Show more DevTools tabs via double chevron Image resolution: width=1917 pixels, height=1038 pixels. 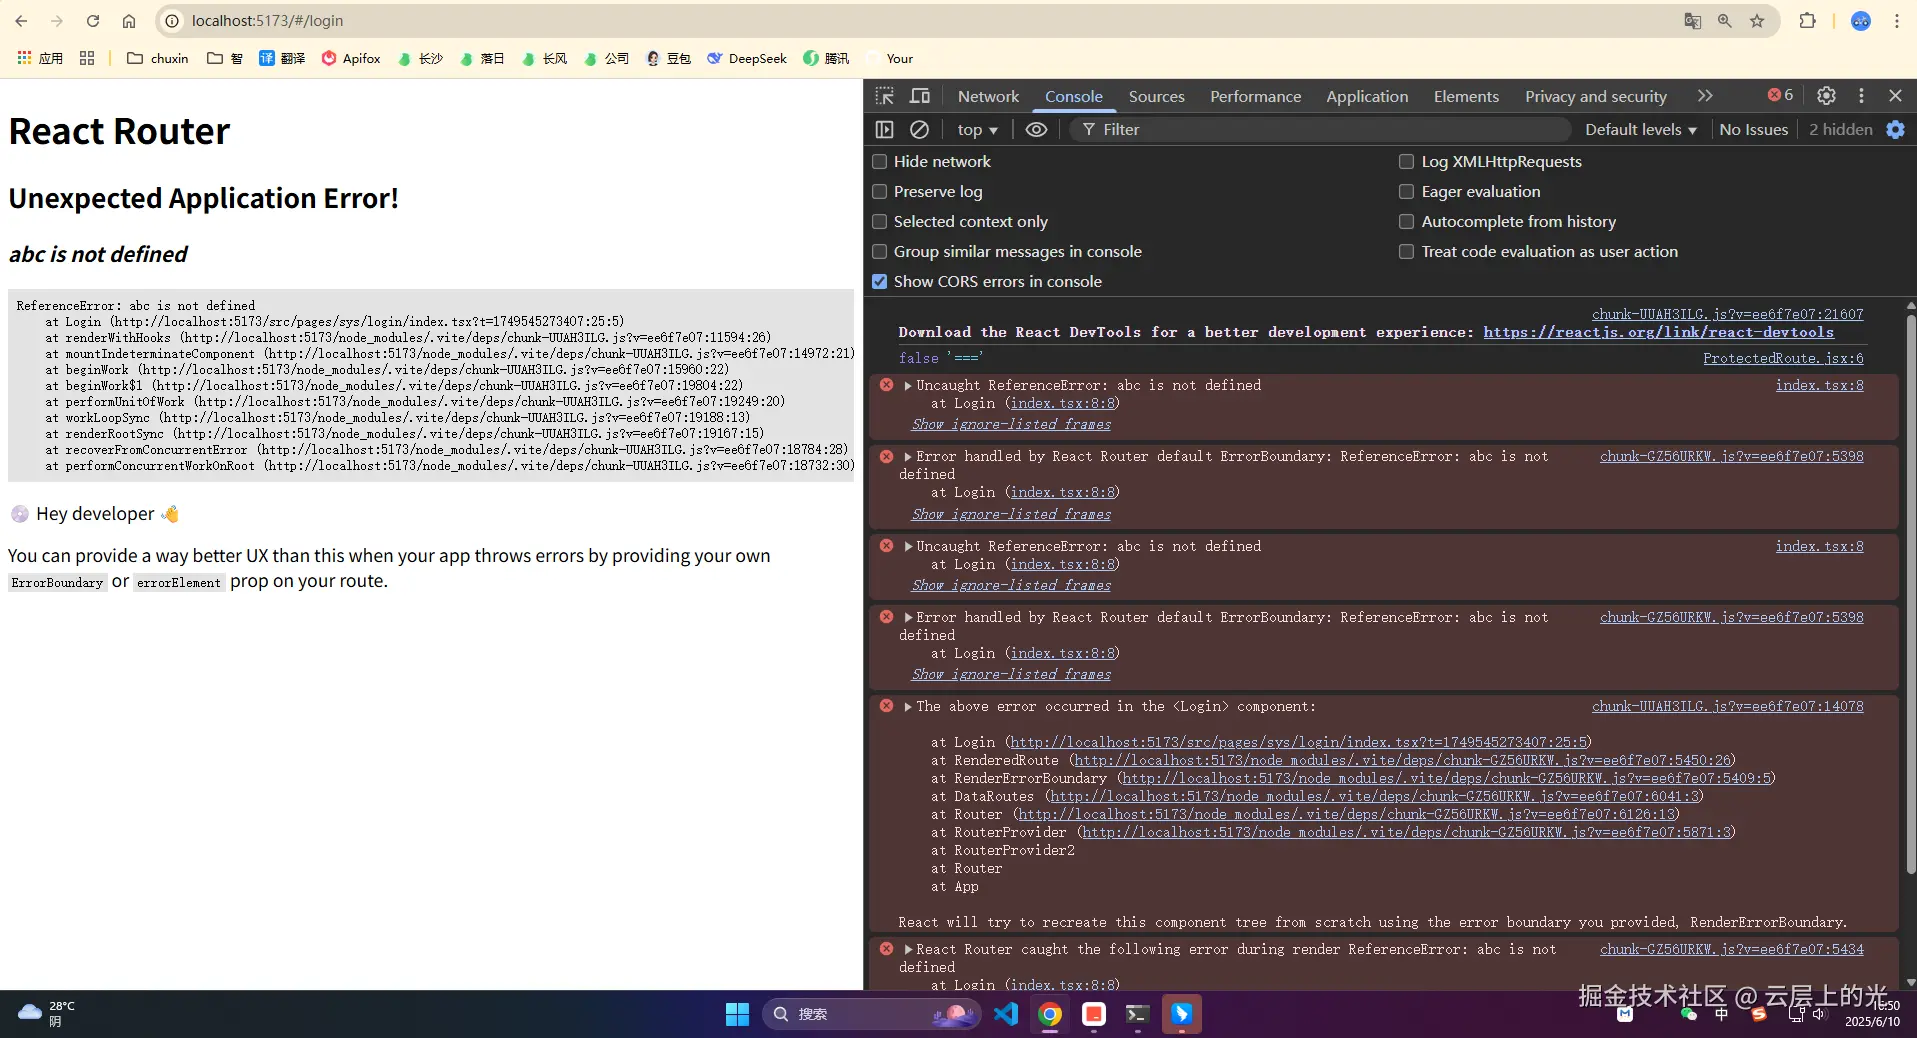click(1705, 96)
